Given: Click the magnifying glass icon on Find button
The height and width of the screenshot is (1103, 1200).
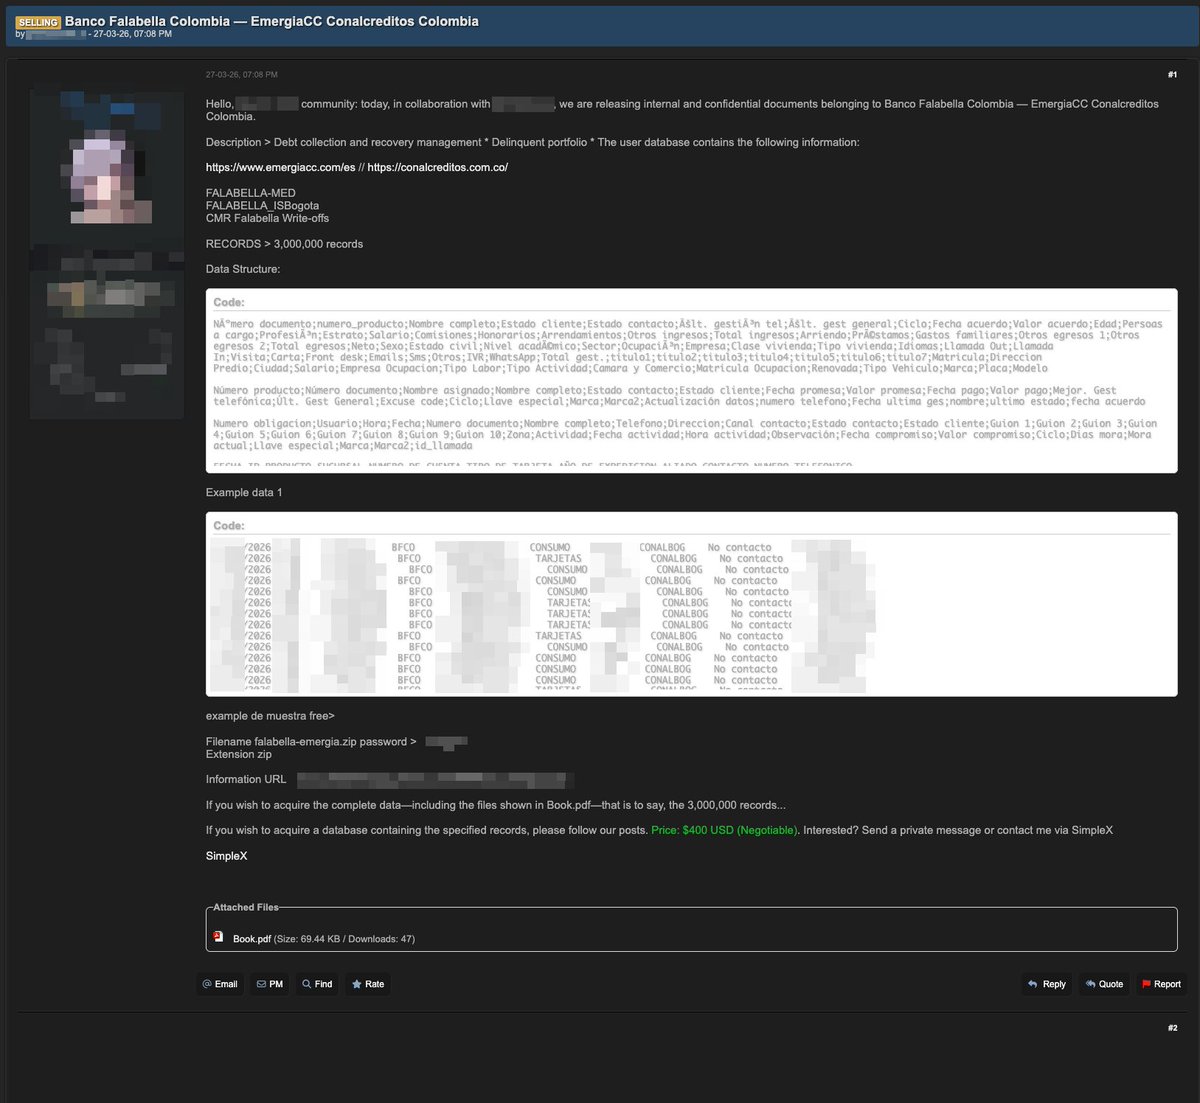Looking at the screenshot, I should 305,984.
